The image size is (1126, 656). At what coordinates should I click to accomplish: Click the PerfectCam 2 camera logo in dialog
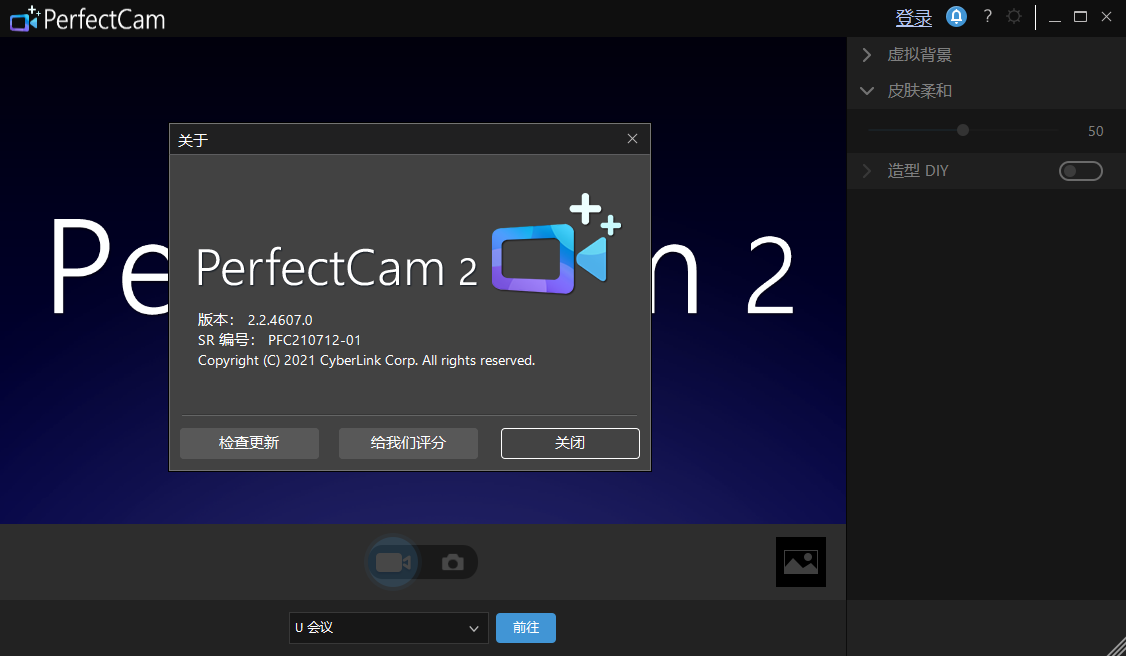click(556, 245)
